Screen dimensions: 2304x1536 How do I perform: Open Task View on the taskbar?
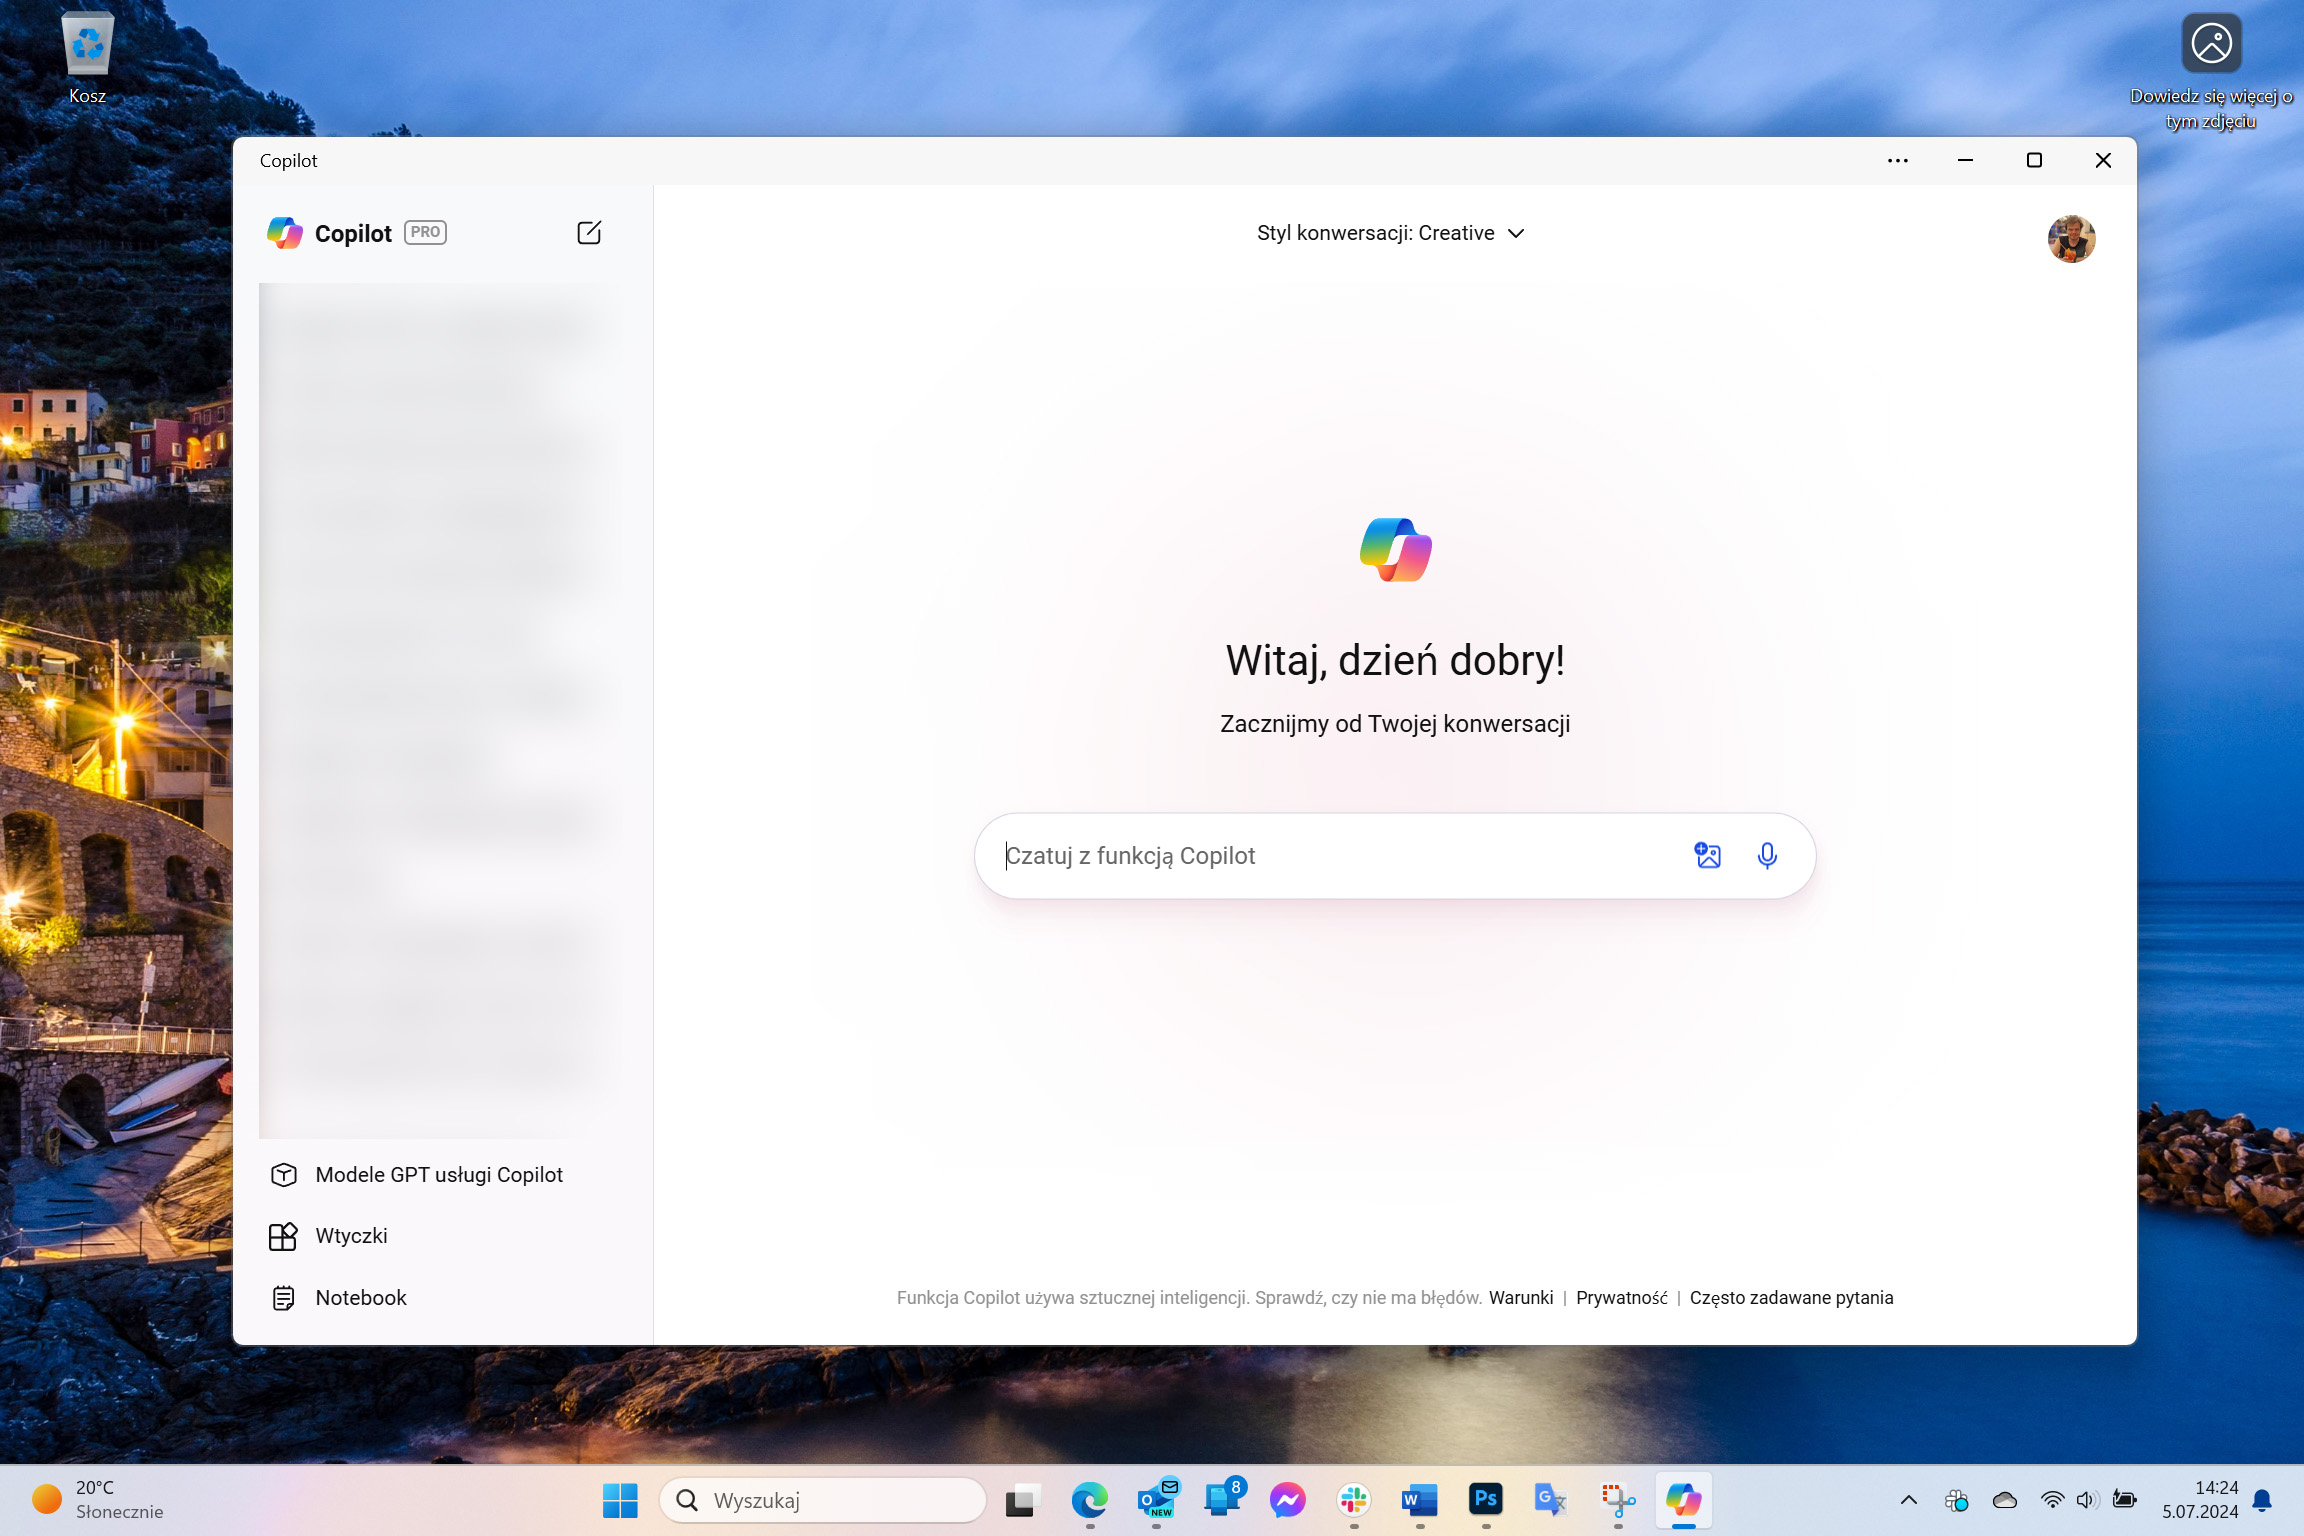[x=1021, y=1500]
